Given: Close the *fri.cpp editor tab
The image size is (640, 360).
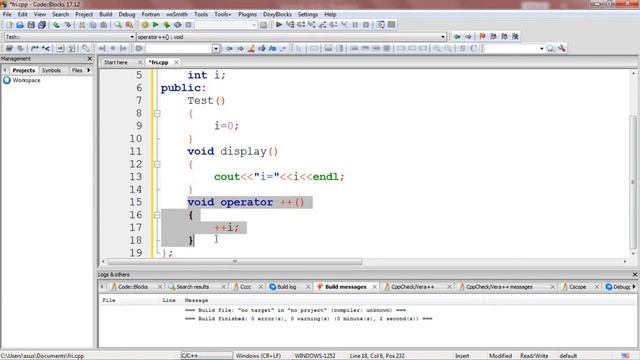Looking at the screenshot, I should 176,62.
